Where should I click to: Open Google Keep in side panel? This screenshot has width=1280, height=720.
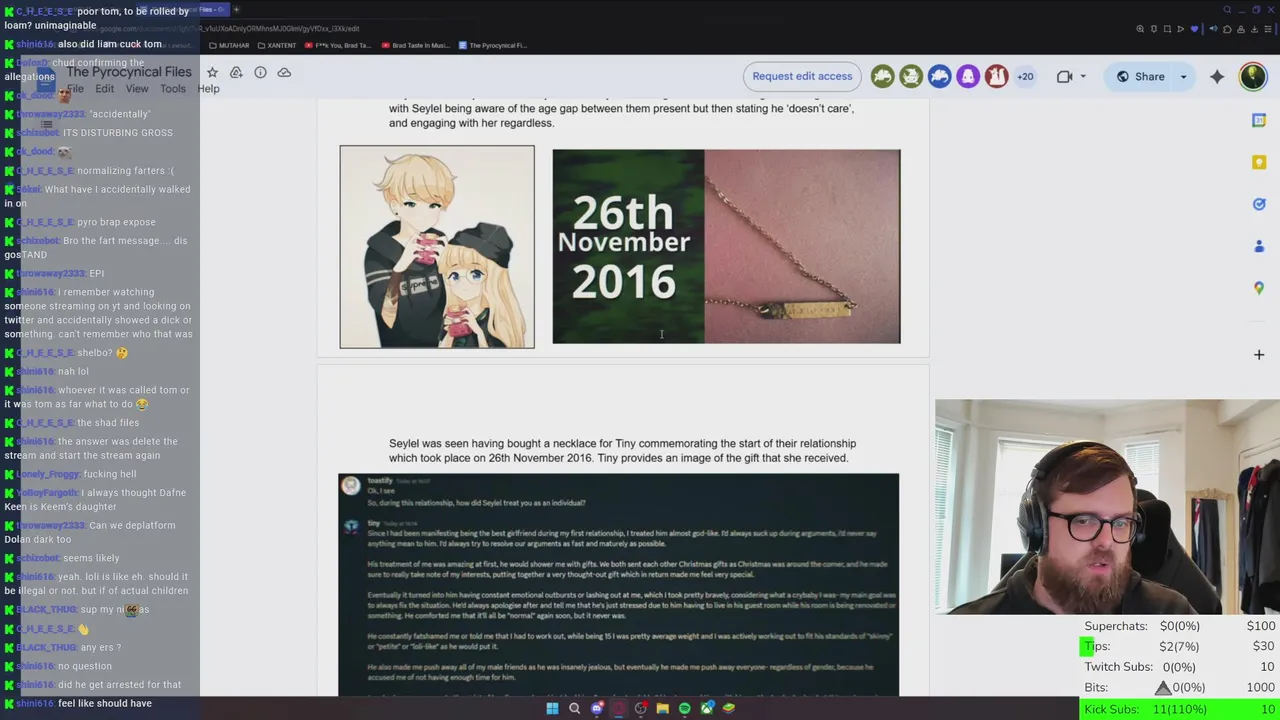tap(1259, 162)
